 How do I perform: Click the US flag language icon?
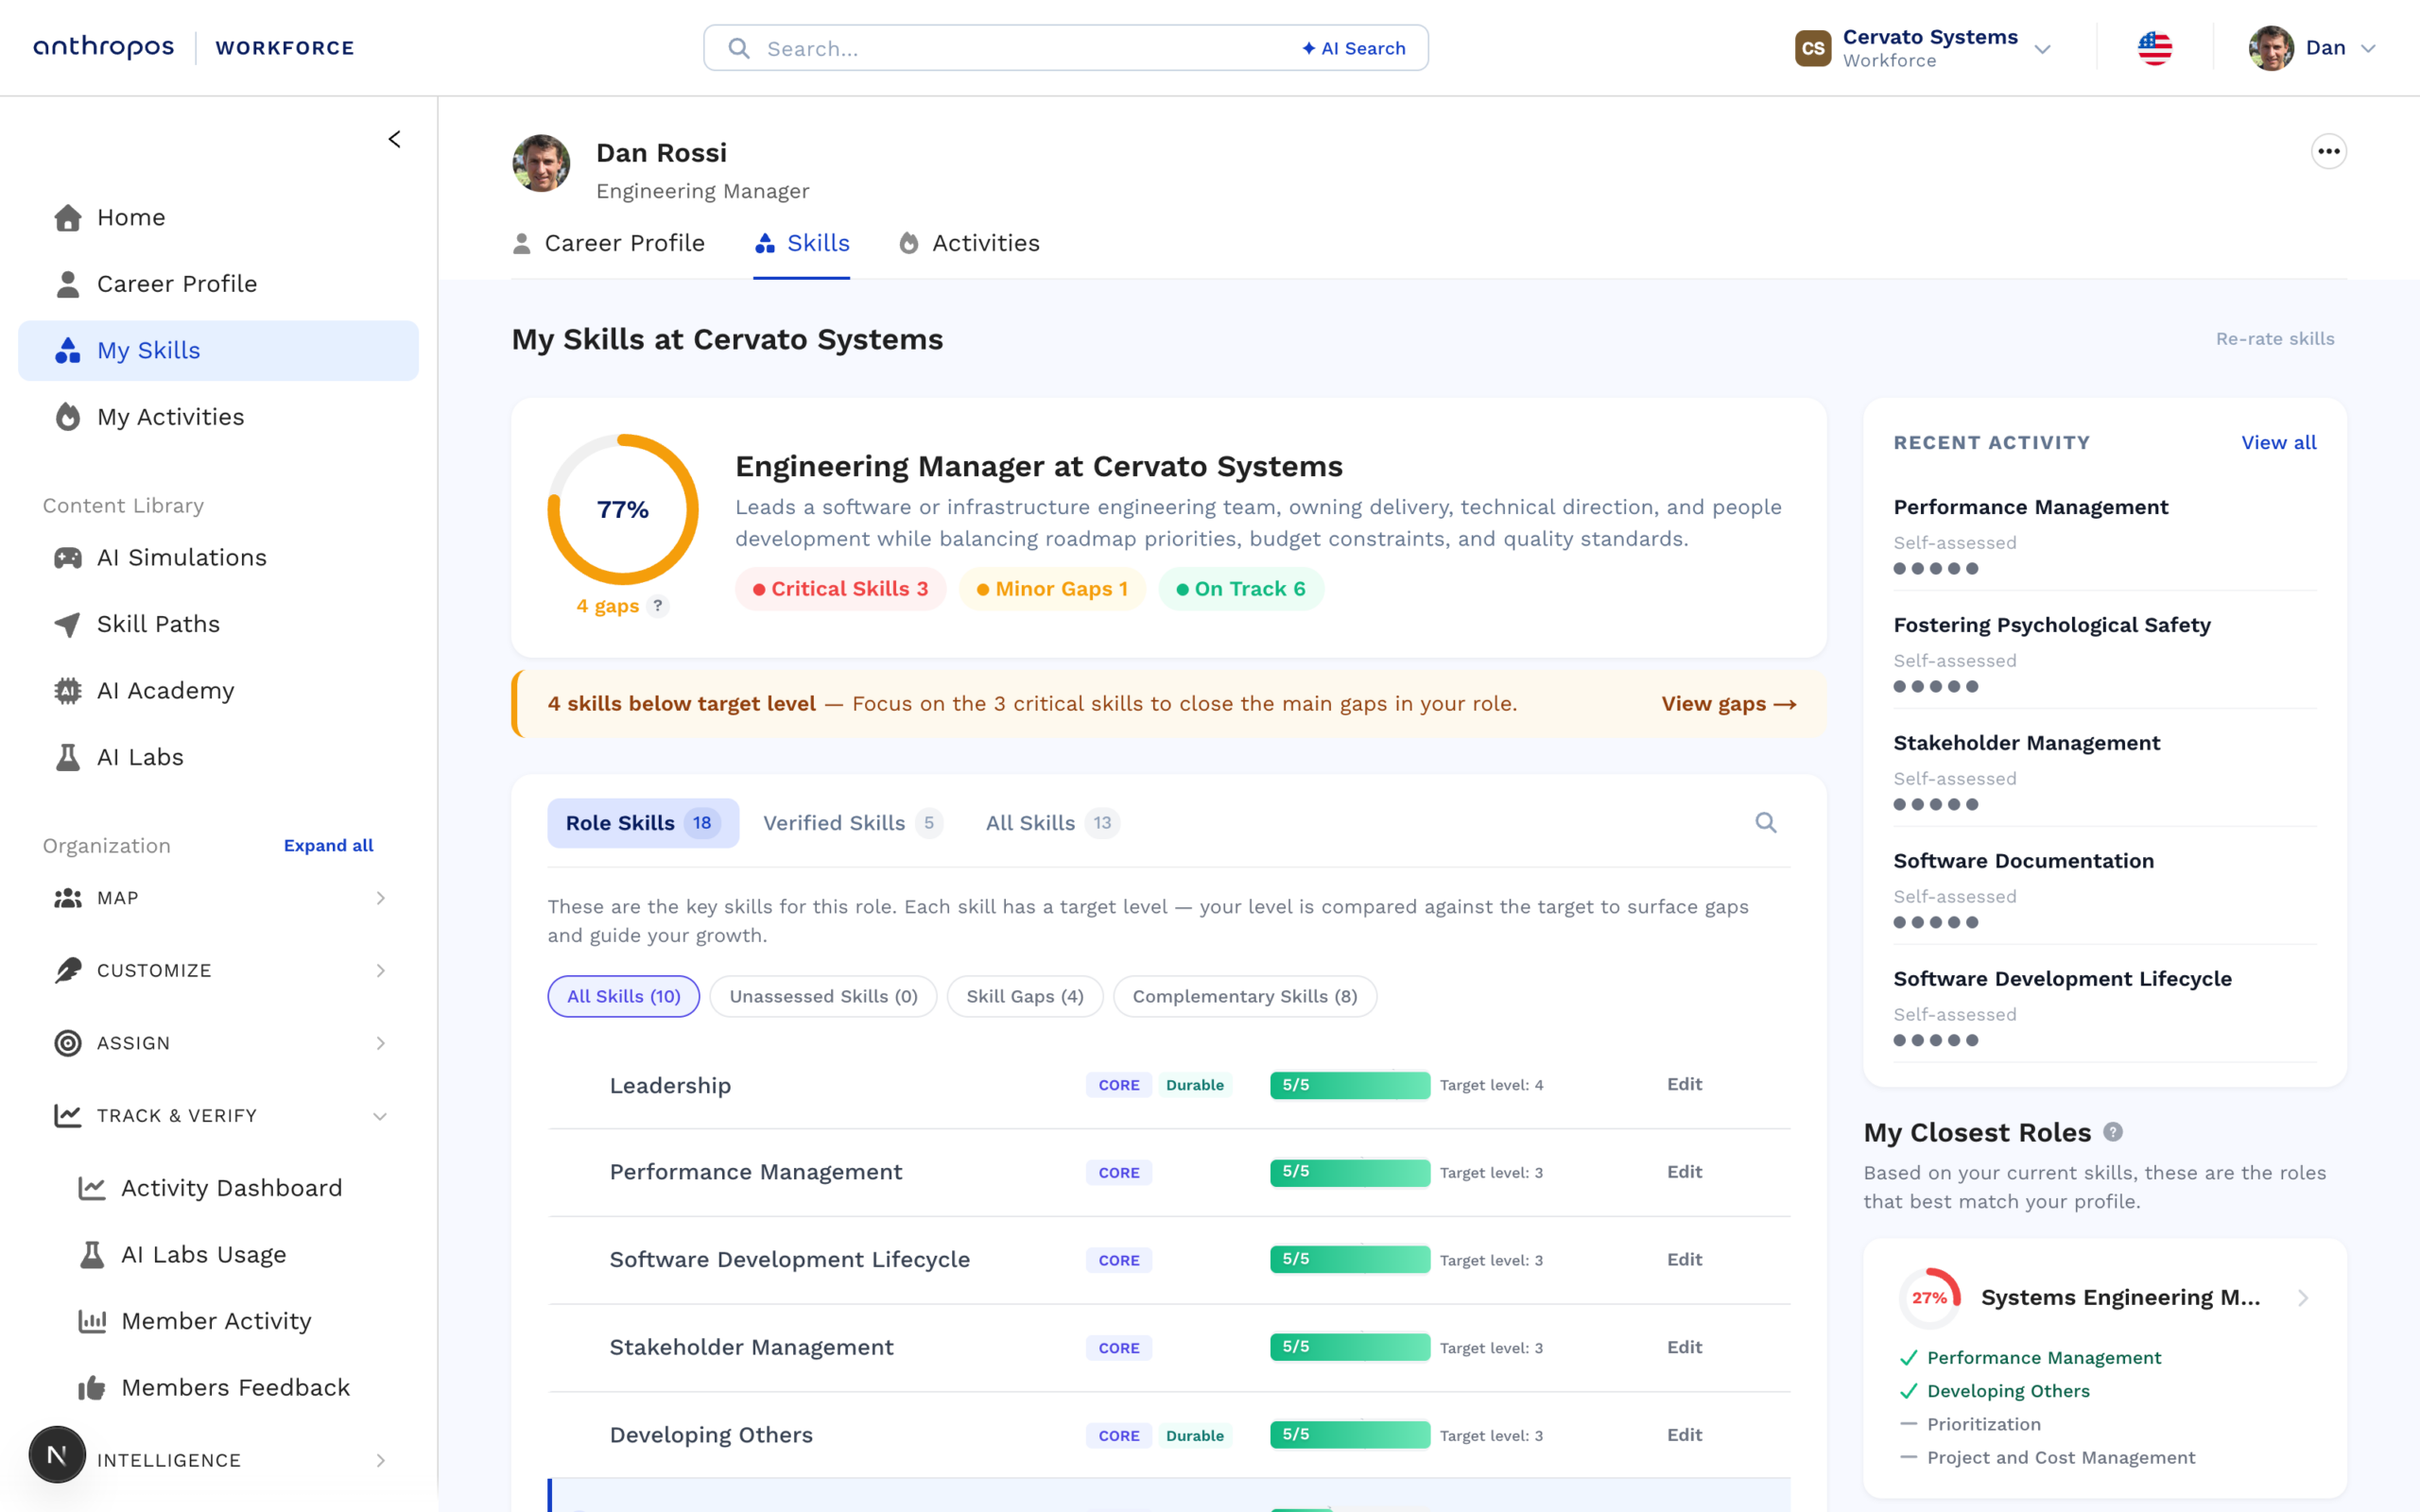2155,48
